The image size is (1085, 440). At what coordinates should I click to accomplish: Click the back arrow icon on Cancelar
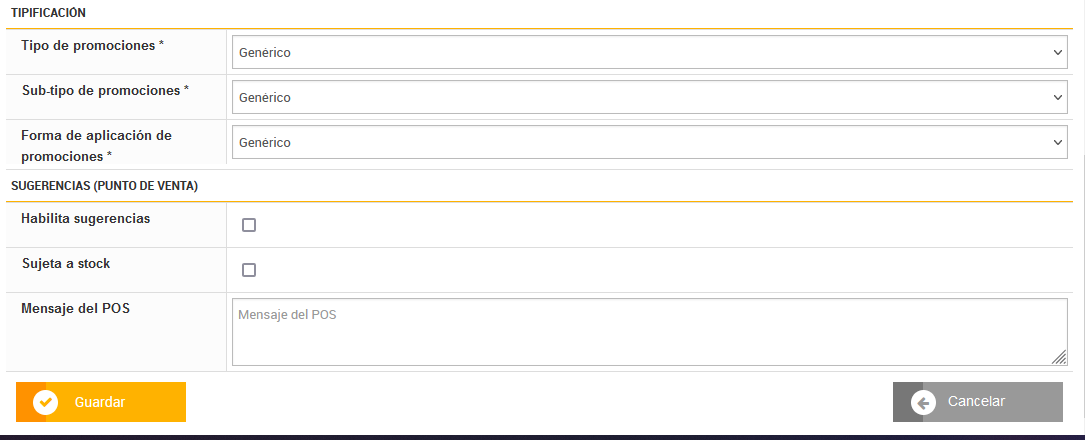pyautogui.click(x=923, y=402)
